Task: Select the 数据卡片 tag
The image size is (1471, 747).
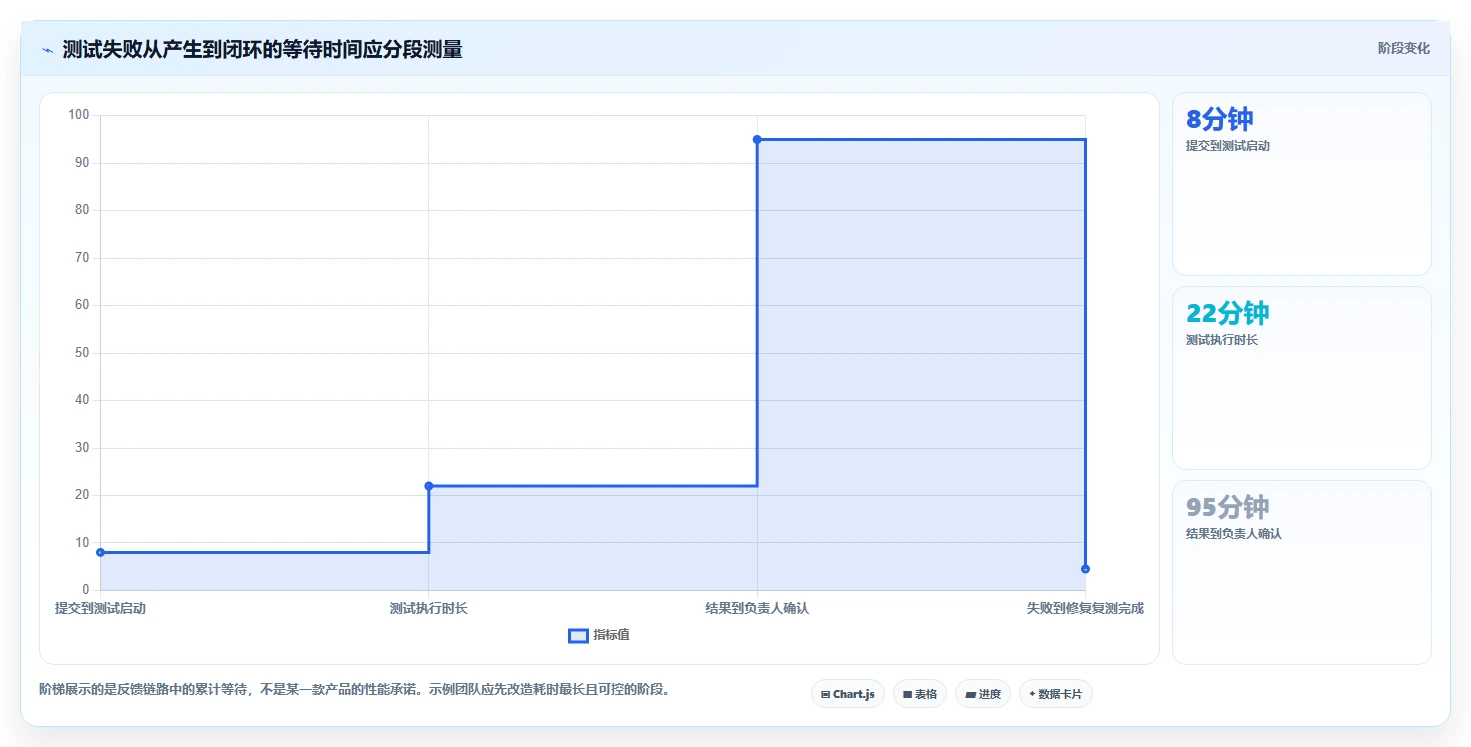Action: tap(1056, 693)
